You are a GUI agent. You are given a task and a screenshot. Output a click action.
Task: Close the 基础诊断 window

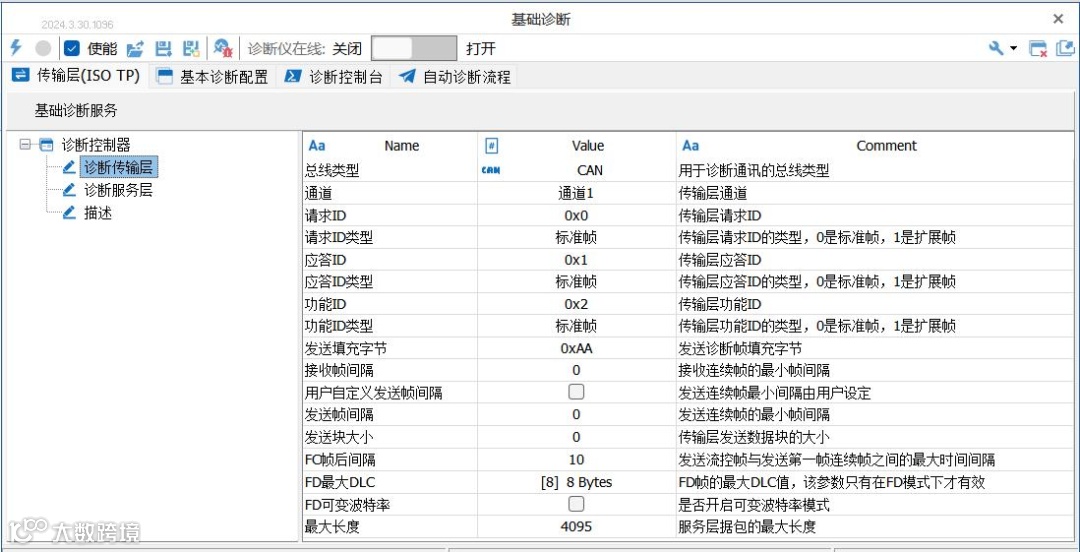(1059, 19)
